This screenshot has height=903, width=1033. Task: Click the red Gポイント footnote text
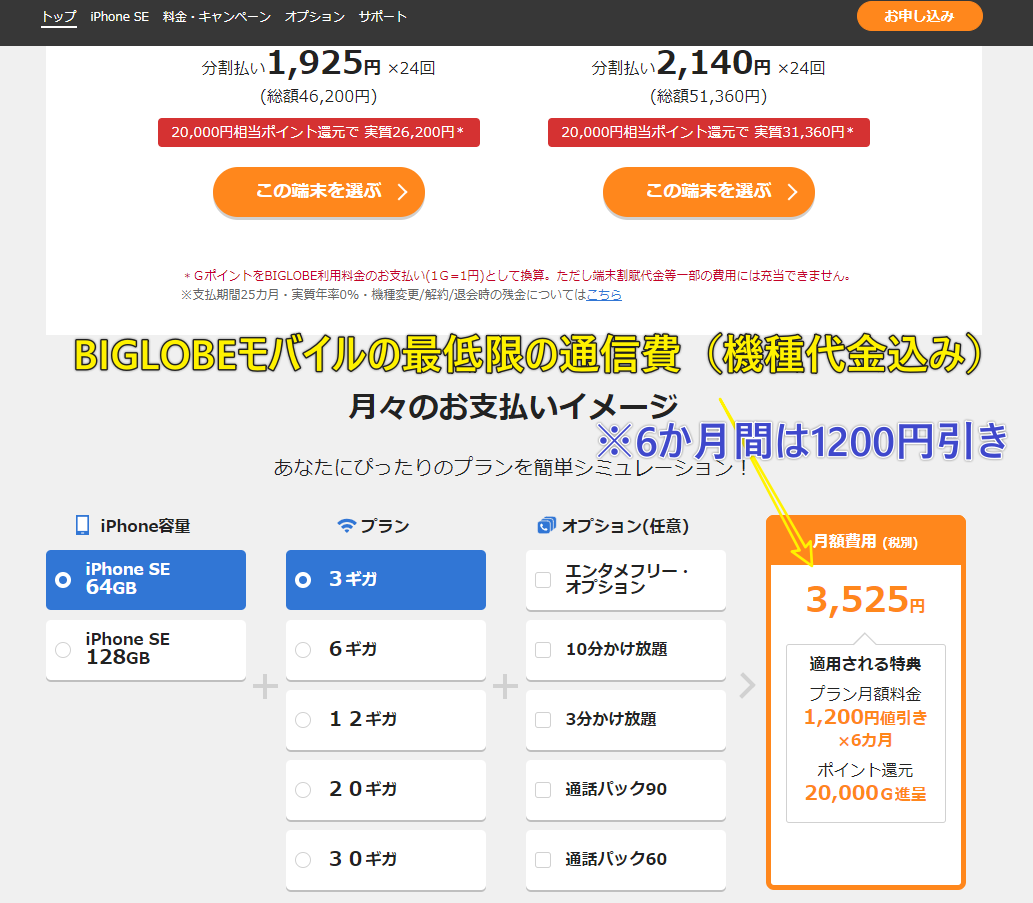(x=516, y=275)
